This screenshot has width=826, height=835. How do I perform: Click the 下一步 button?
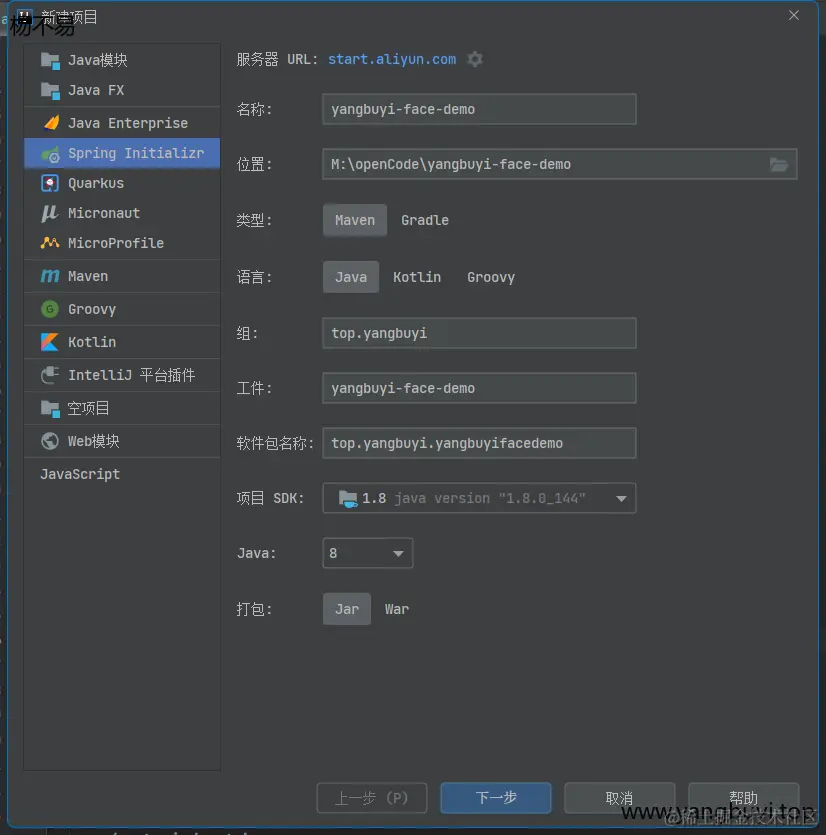point(496,798)
